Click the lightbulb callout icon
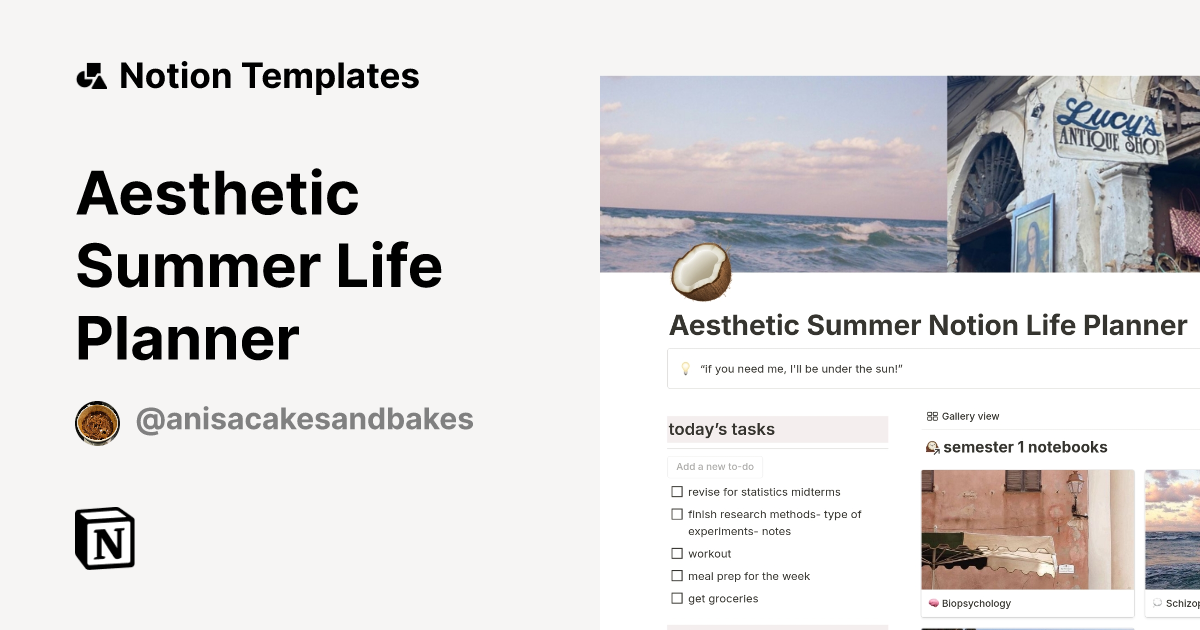 685,369
